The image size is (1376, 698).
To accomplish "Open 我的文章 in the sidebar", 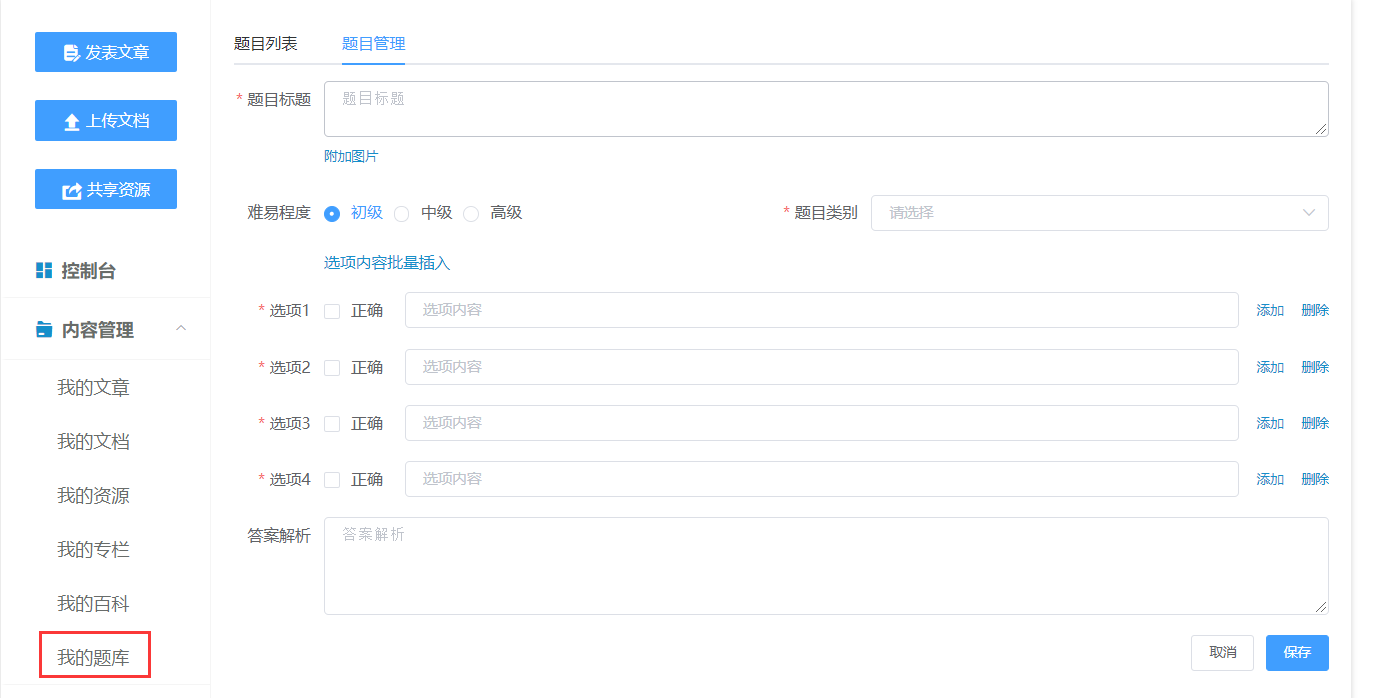I will tap(94, 388).
